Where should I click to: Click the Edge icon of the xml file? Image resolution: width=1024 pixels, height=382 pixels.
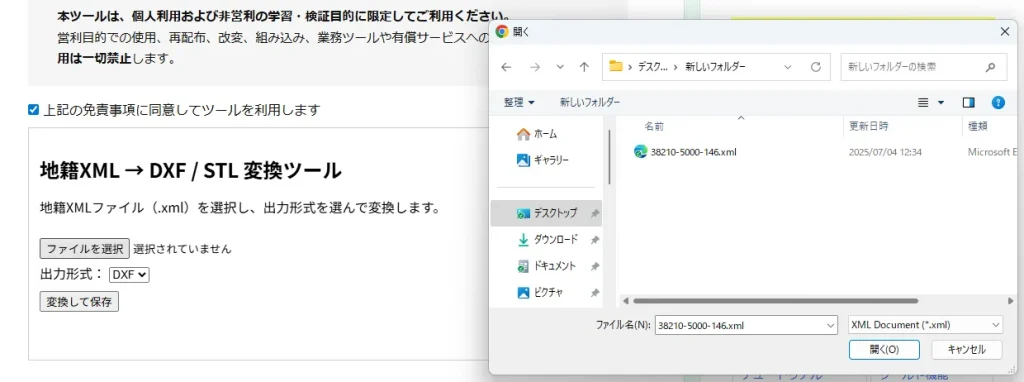640,151
